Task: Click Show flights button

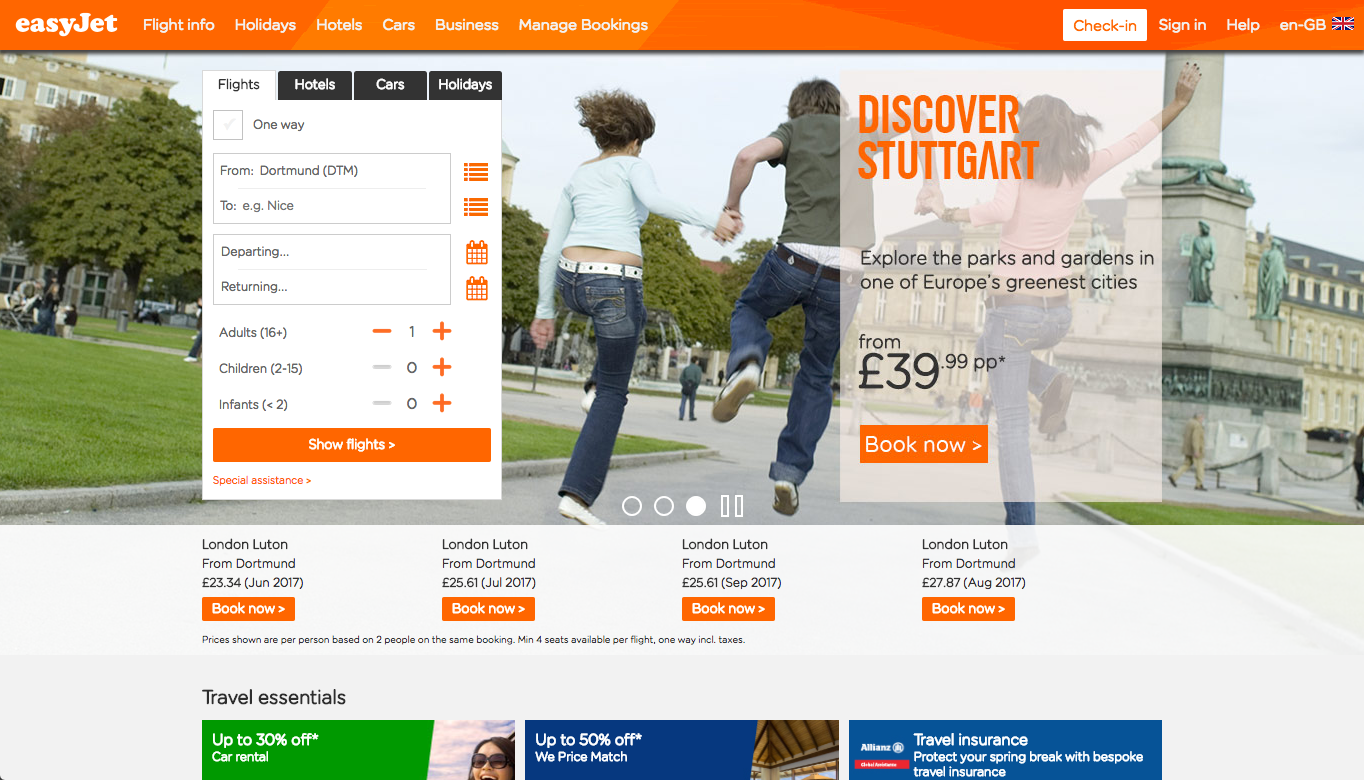Action: point(352,445)
